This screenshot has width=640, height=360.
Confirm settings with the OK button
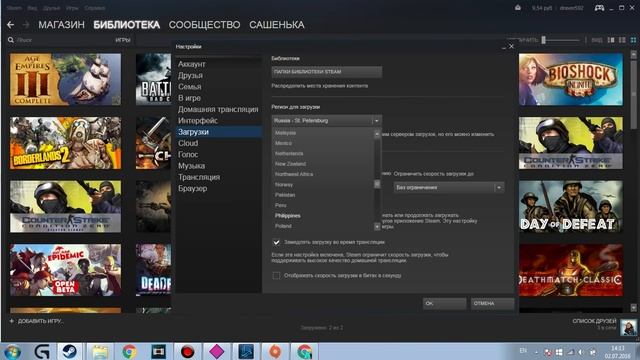pyautogui.click(x=444, y=303)
